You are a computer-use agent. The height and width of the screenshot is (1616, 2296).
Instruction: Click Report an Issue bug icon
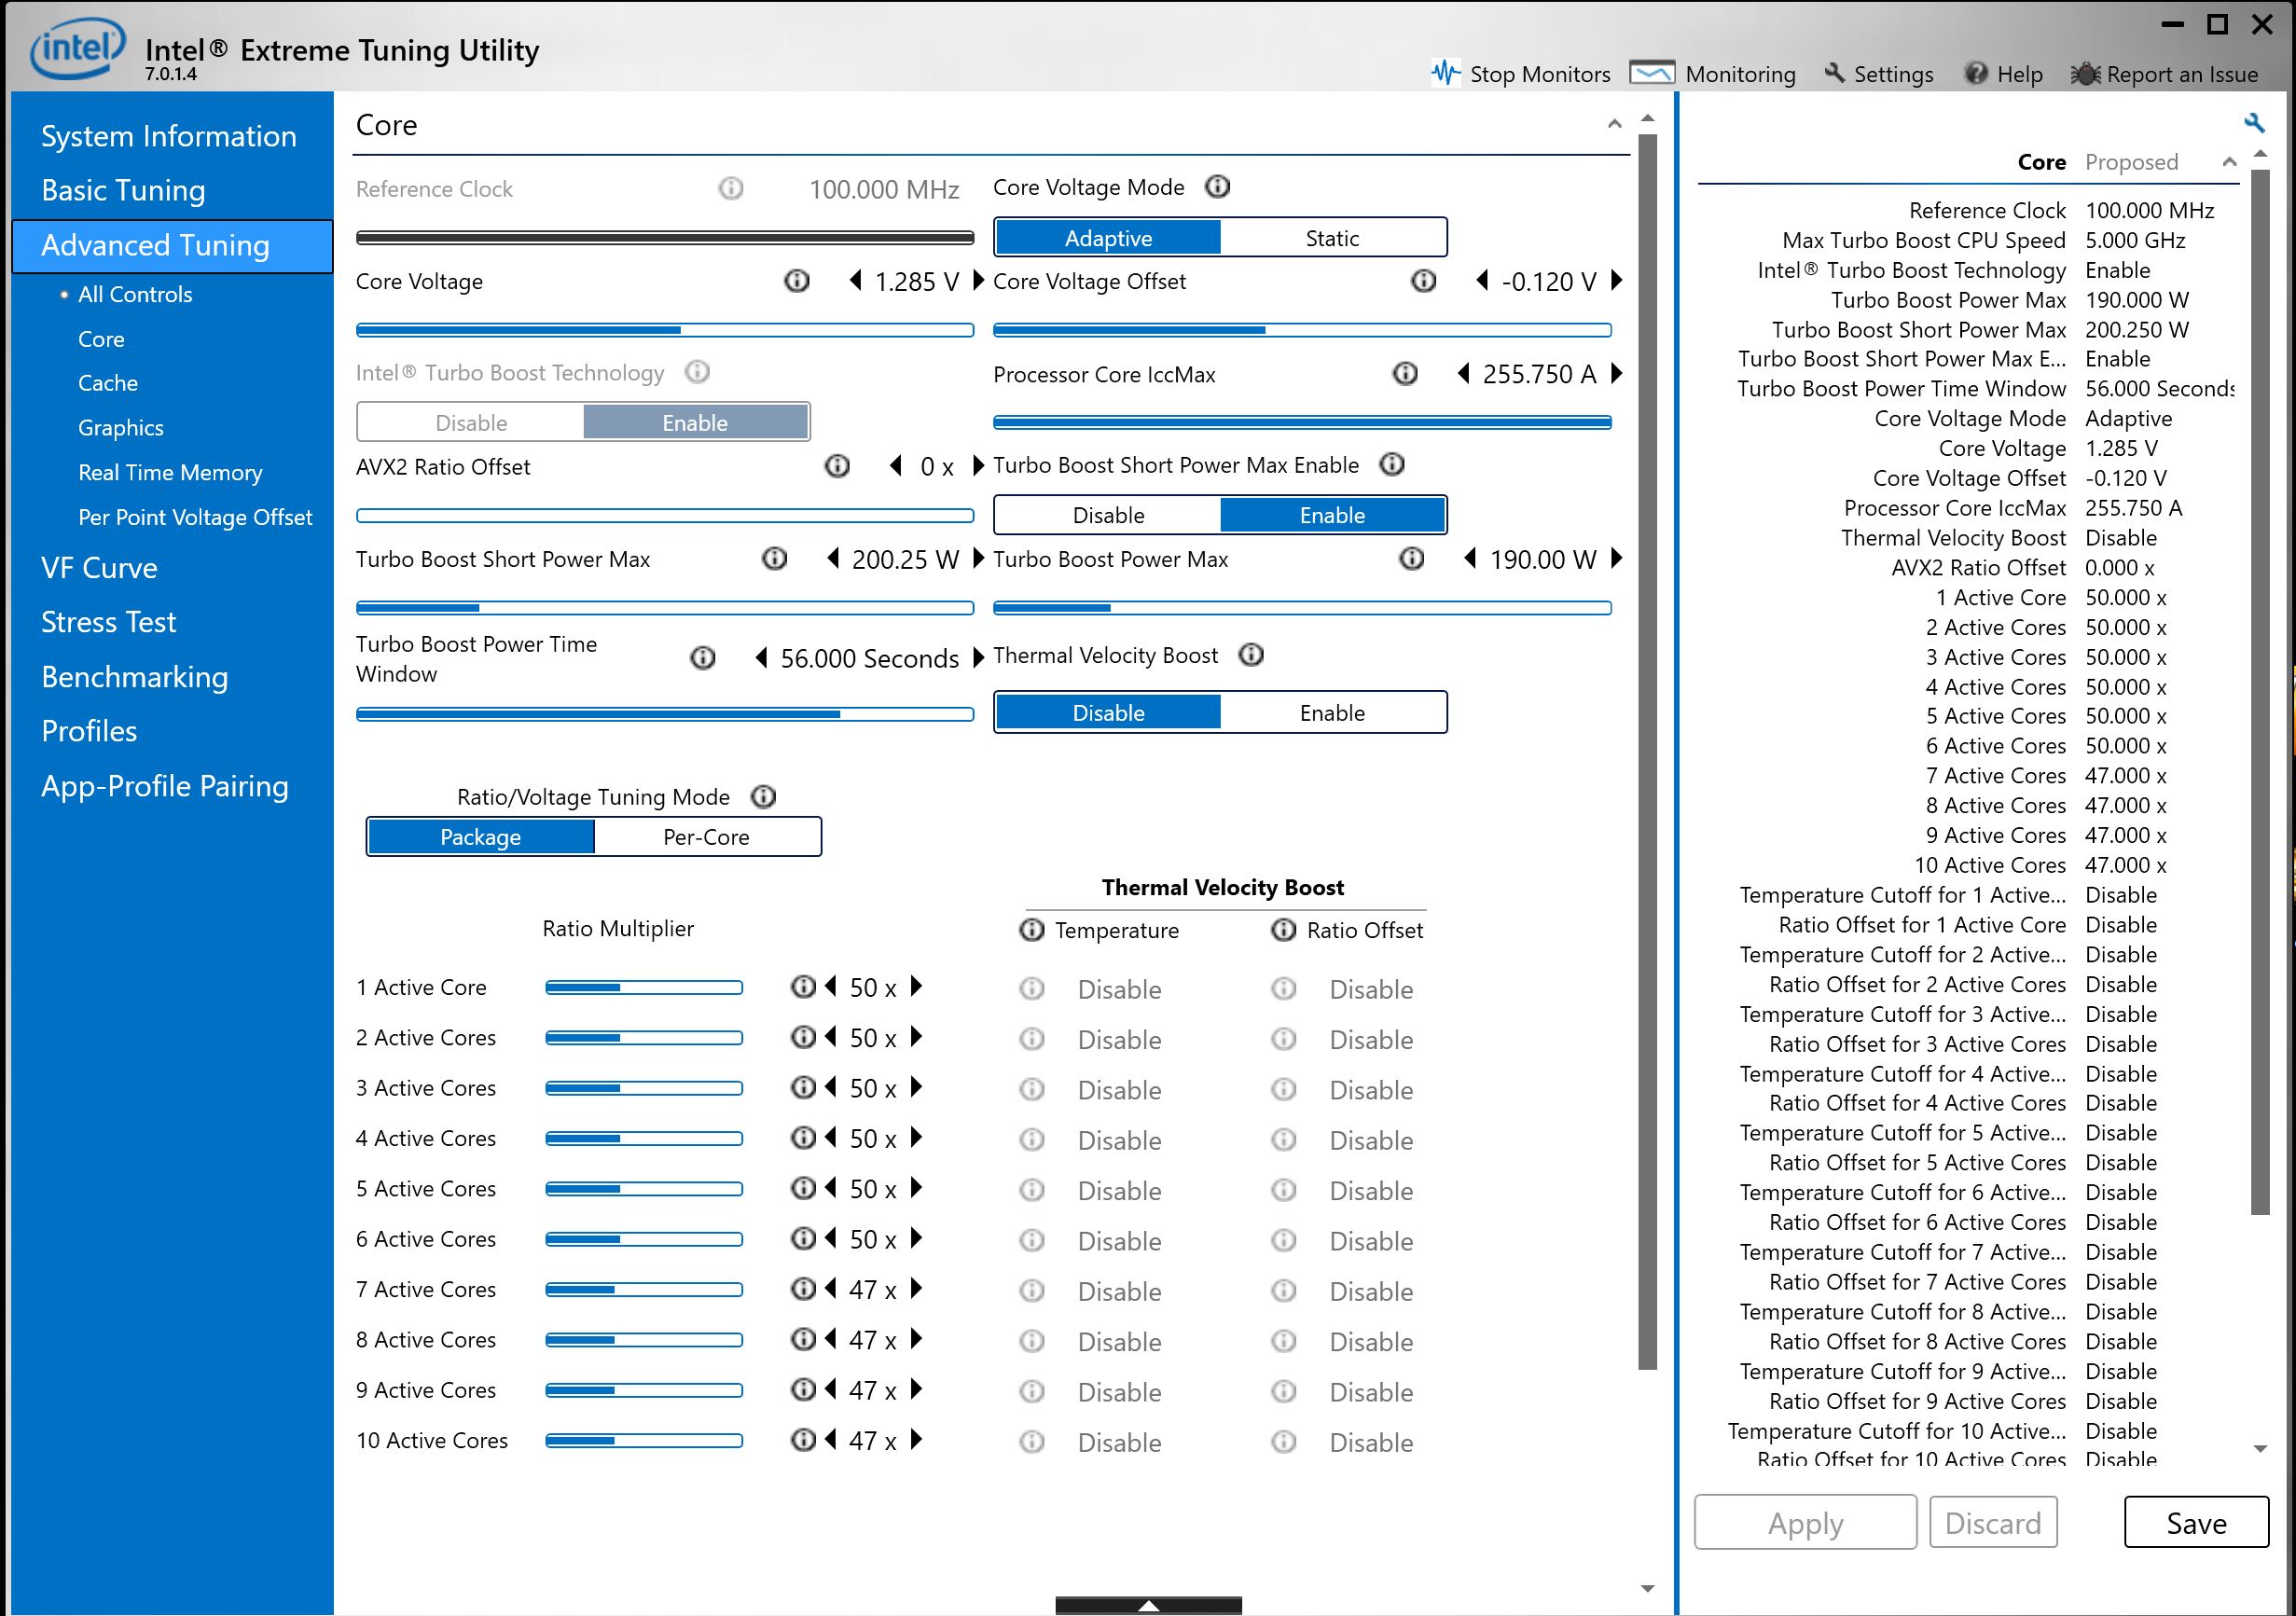coord(2085,73)
